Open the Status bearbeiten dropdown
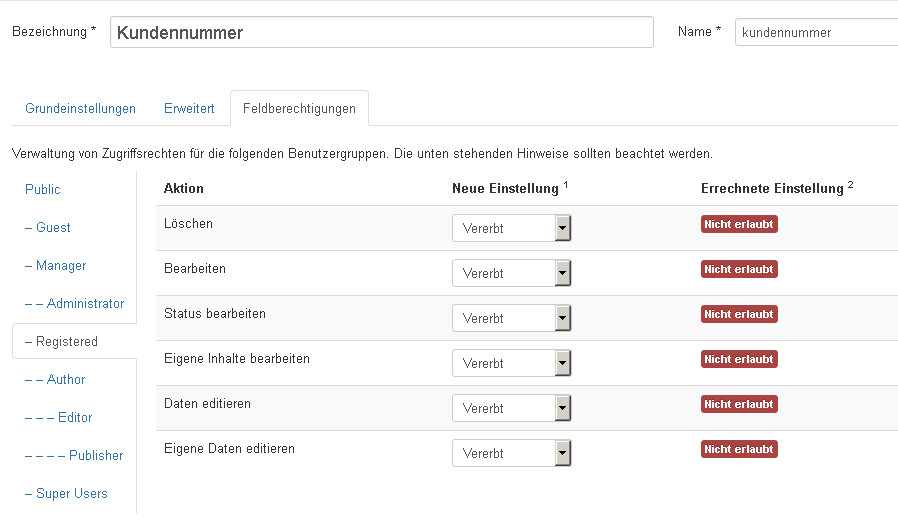Image resolution: width=898 pixels, height=528 pixels. 511,318
